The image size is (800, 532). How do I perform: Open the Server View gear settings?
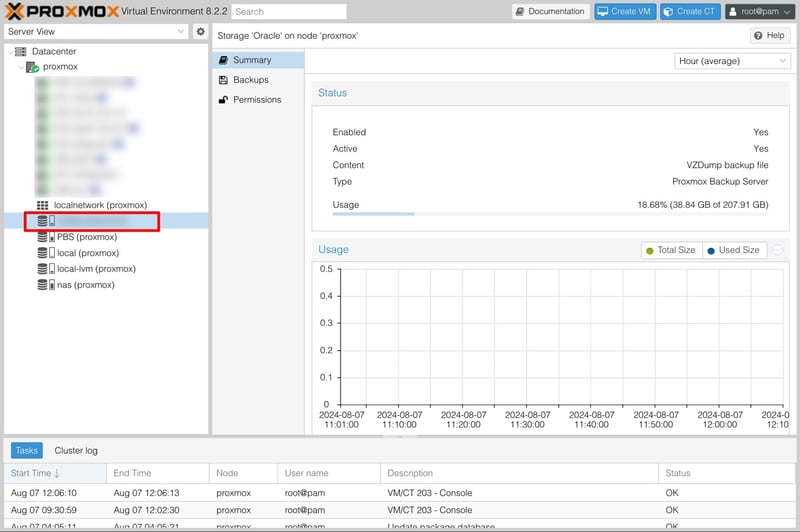(200, 32)
